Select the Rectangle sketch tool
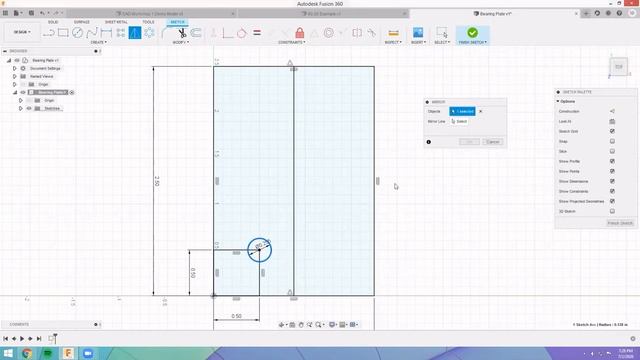 63,33
